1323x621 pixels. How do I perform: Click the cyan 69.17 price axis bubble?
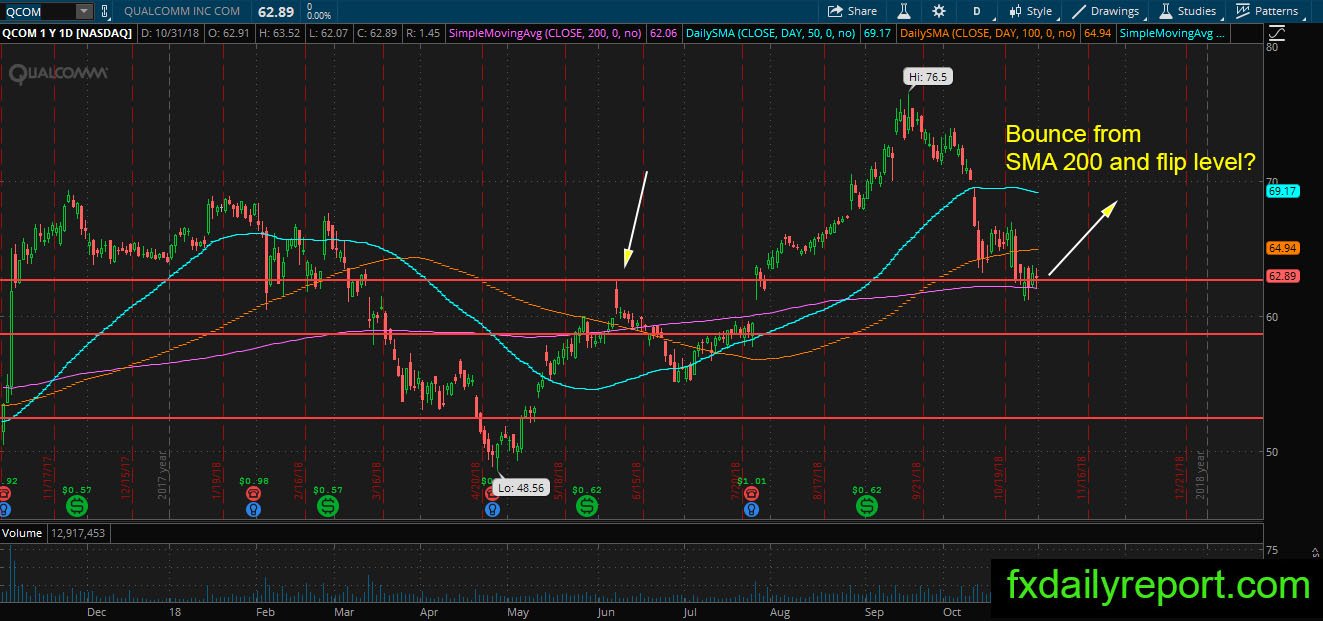click(x=1282, y=190)
